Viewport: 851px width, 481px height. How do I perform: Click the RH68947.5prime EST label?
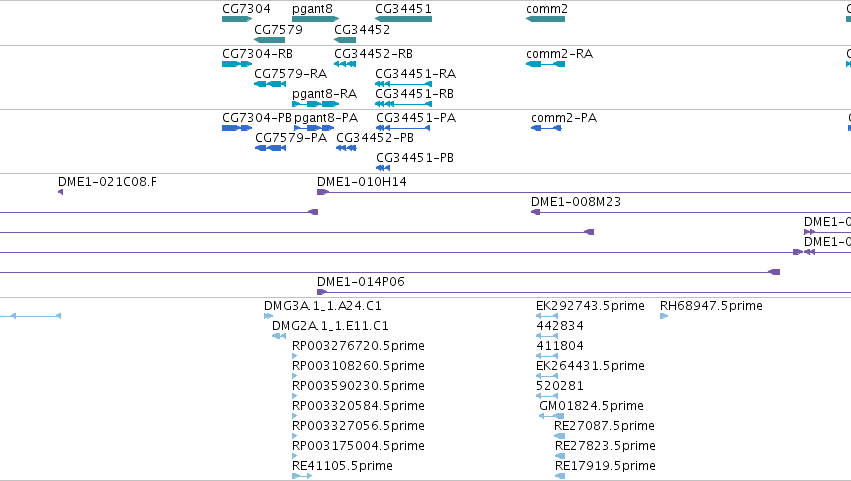(x=712, y=306)
